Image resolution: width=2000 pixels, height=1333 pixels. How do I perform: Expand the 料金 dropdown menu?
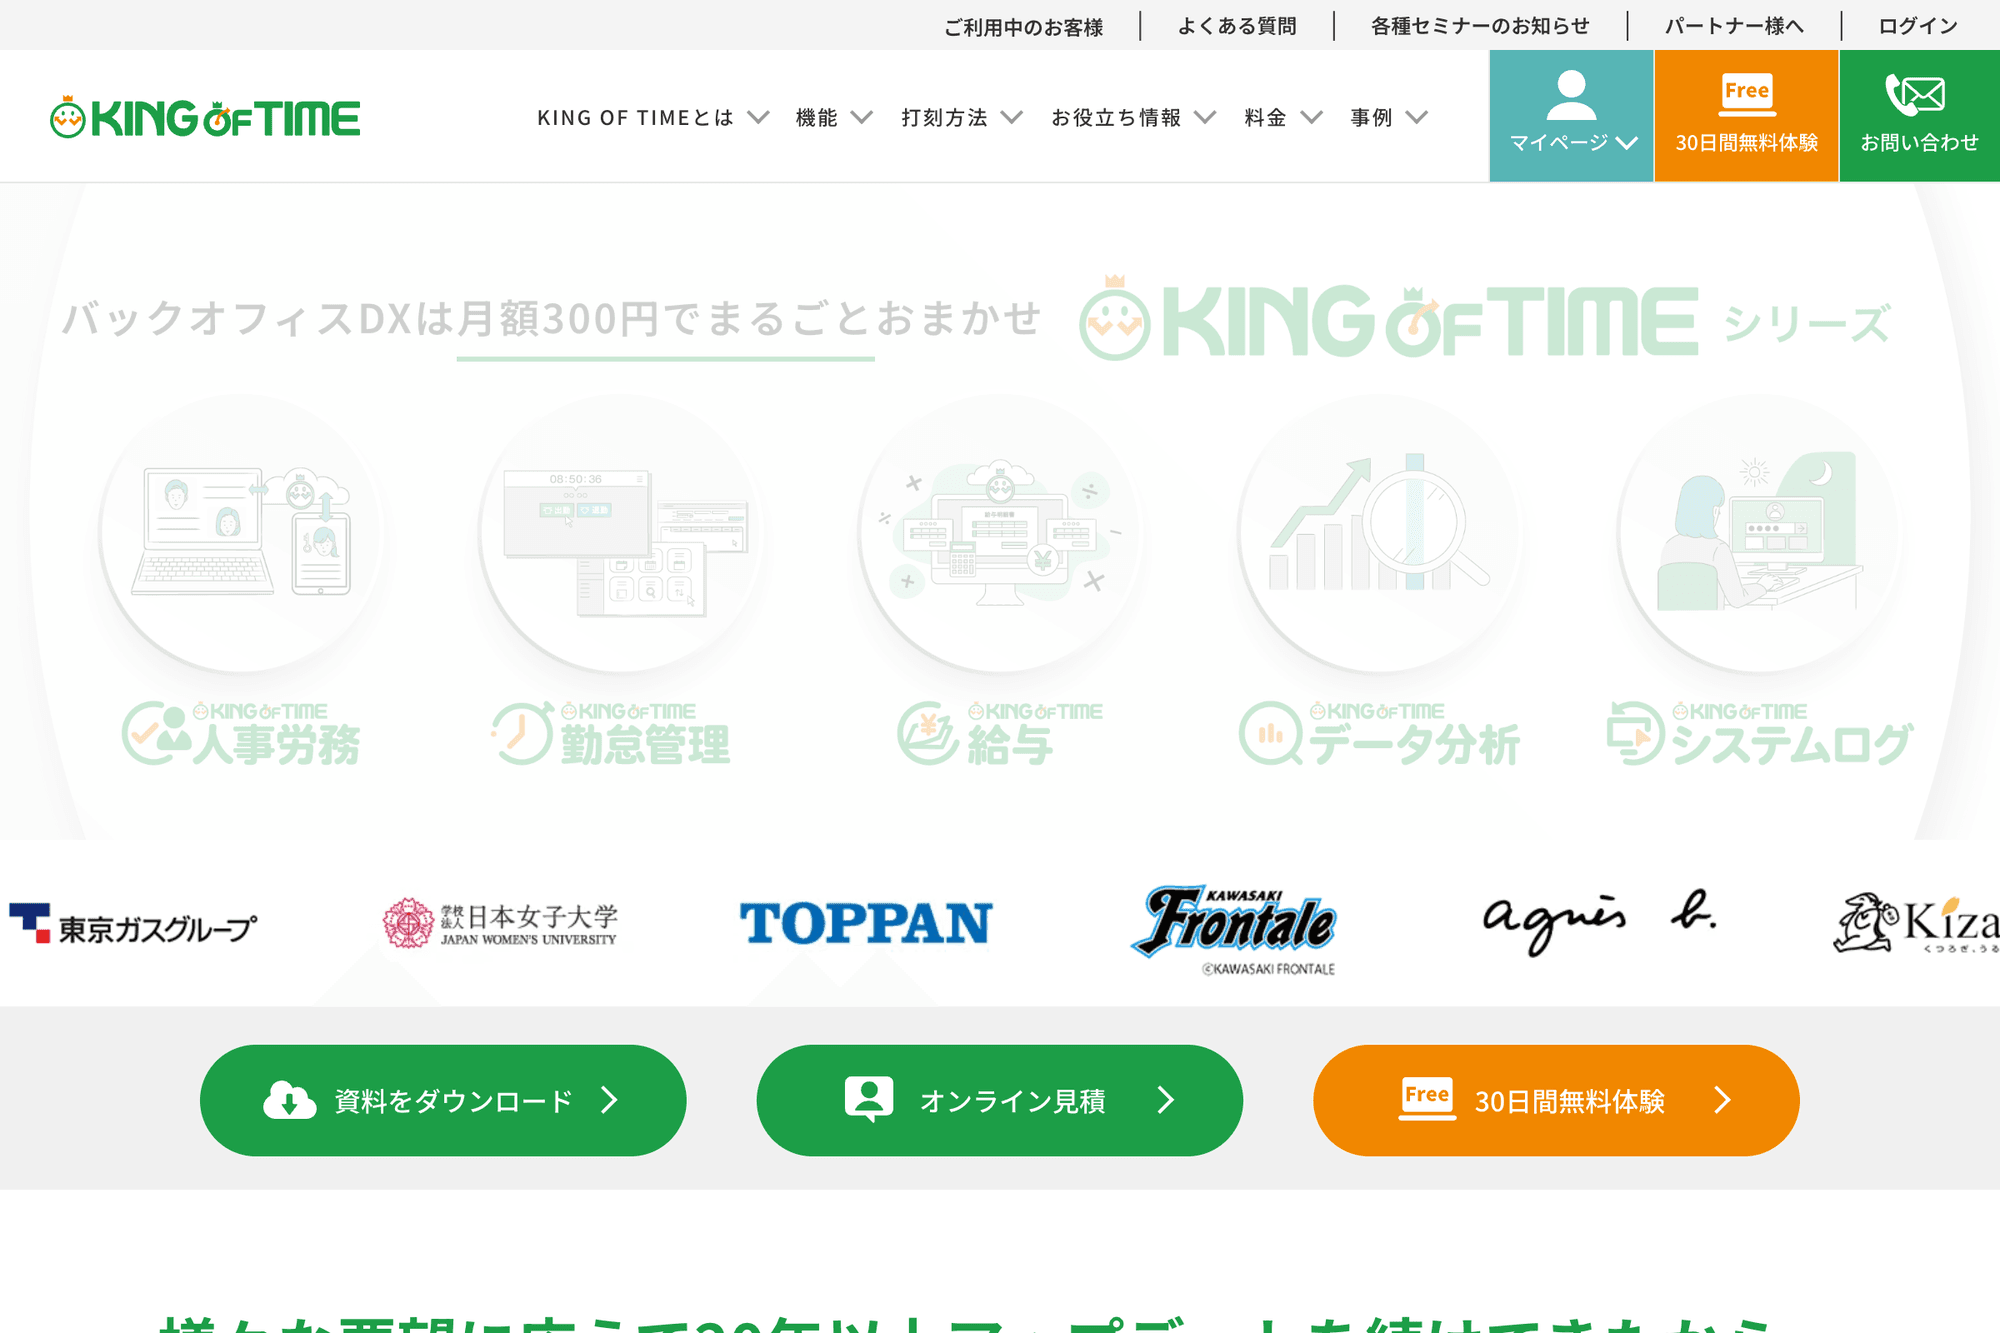pyautogui.click(x=1284, y=118)
